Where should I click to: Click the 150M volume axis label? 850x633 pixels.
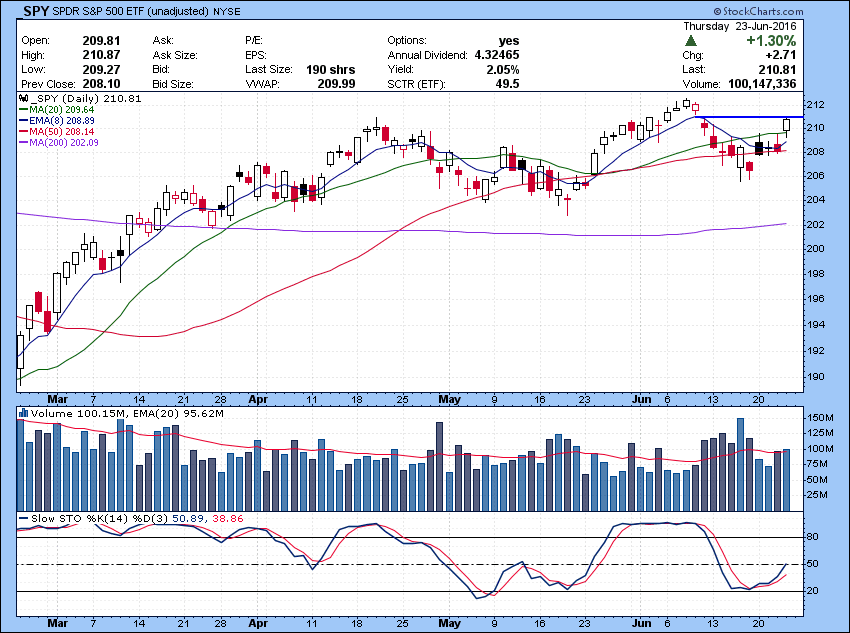point(820,418)
